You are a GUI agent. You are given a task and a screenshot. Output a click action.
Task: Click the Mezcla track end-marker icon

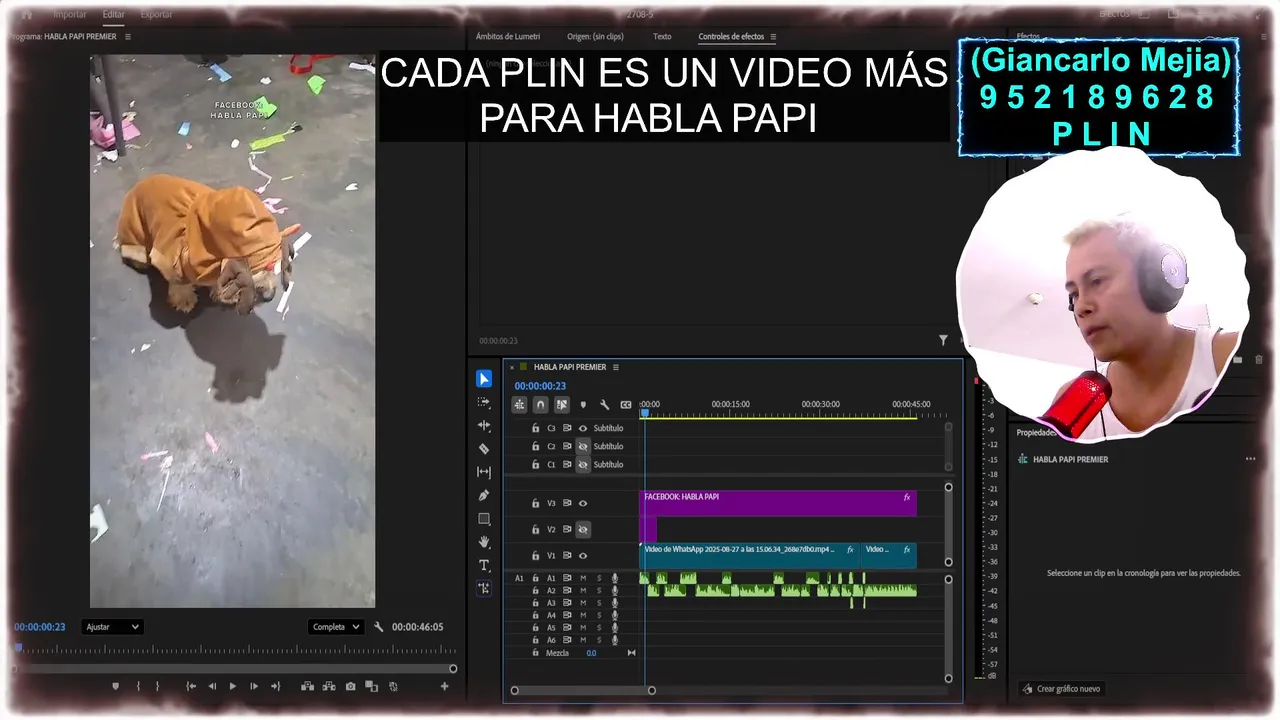(631, 653)
